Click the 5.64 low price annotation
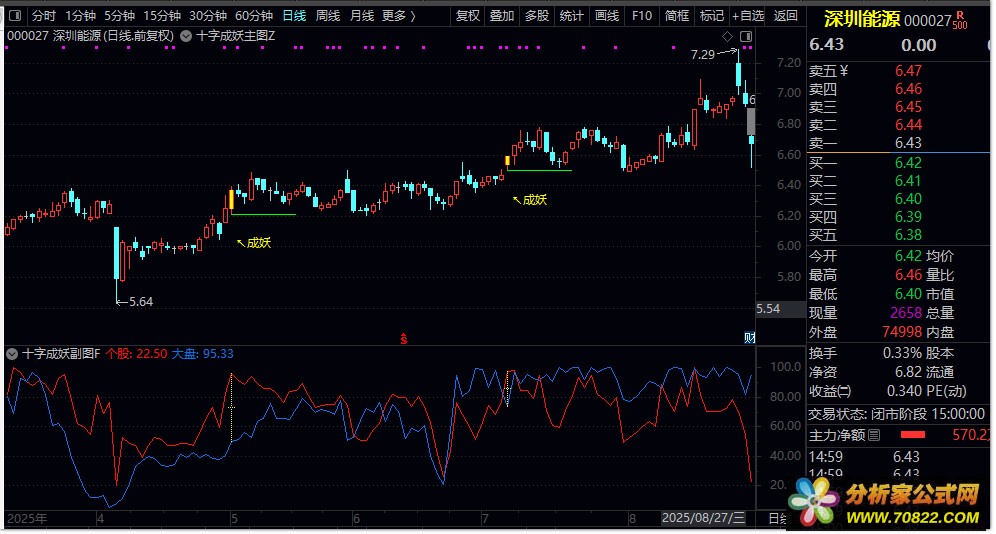Viewport: 996px width, 534px height. coord(141,302)
